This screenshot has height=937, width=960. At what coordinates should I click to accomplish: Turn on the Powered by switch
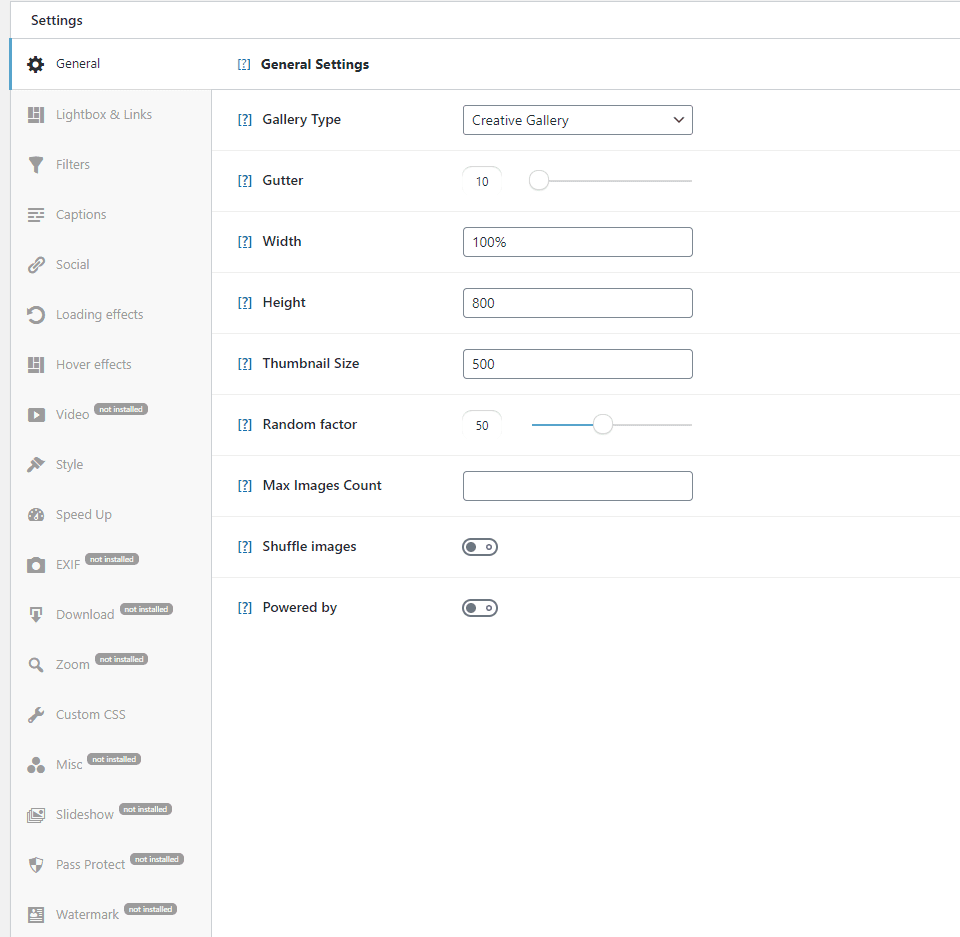coord(480,608)
